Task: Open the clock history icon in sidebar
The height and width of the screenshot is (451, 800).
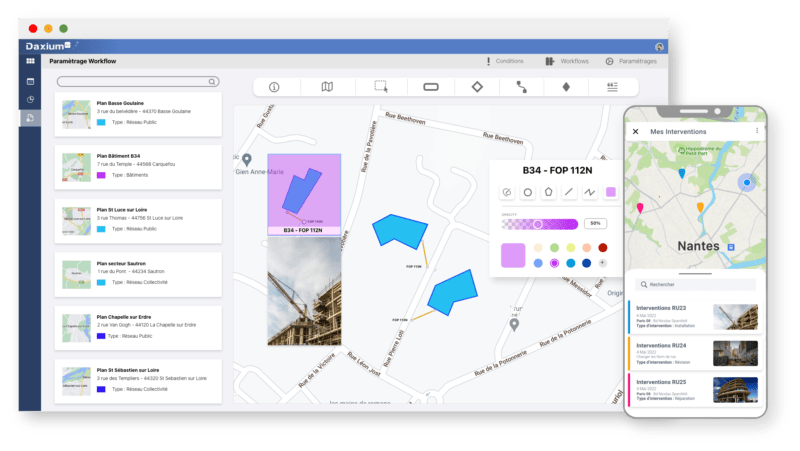Action: [31, 99]
